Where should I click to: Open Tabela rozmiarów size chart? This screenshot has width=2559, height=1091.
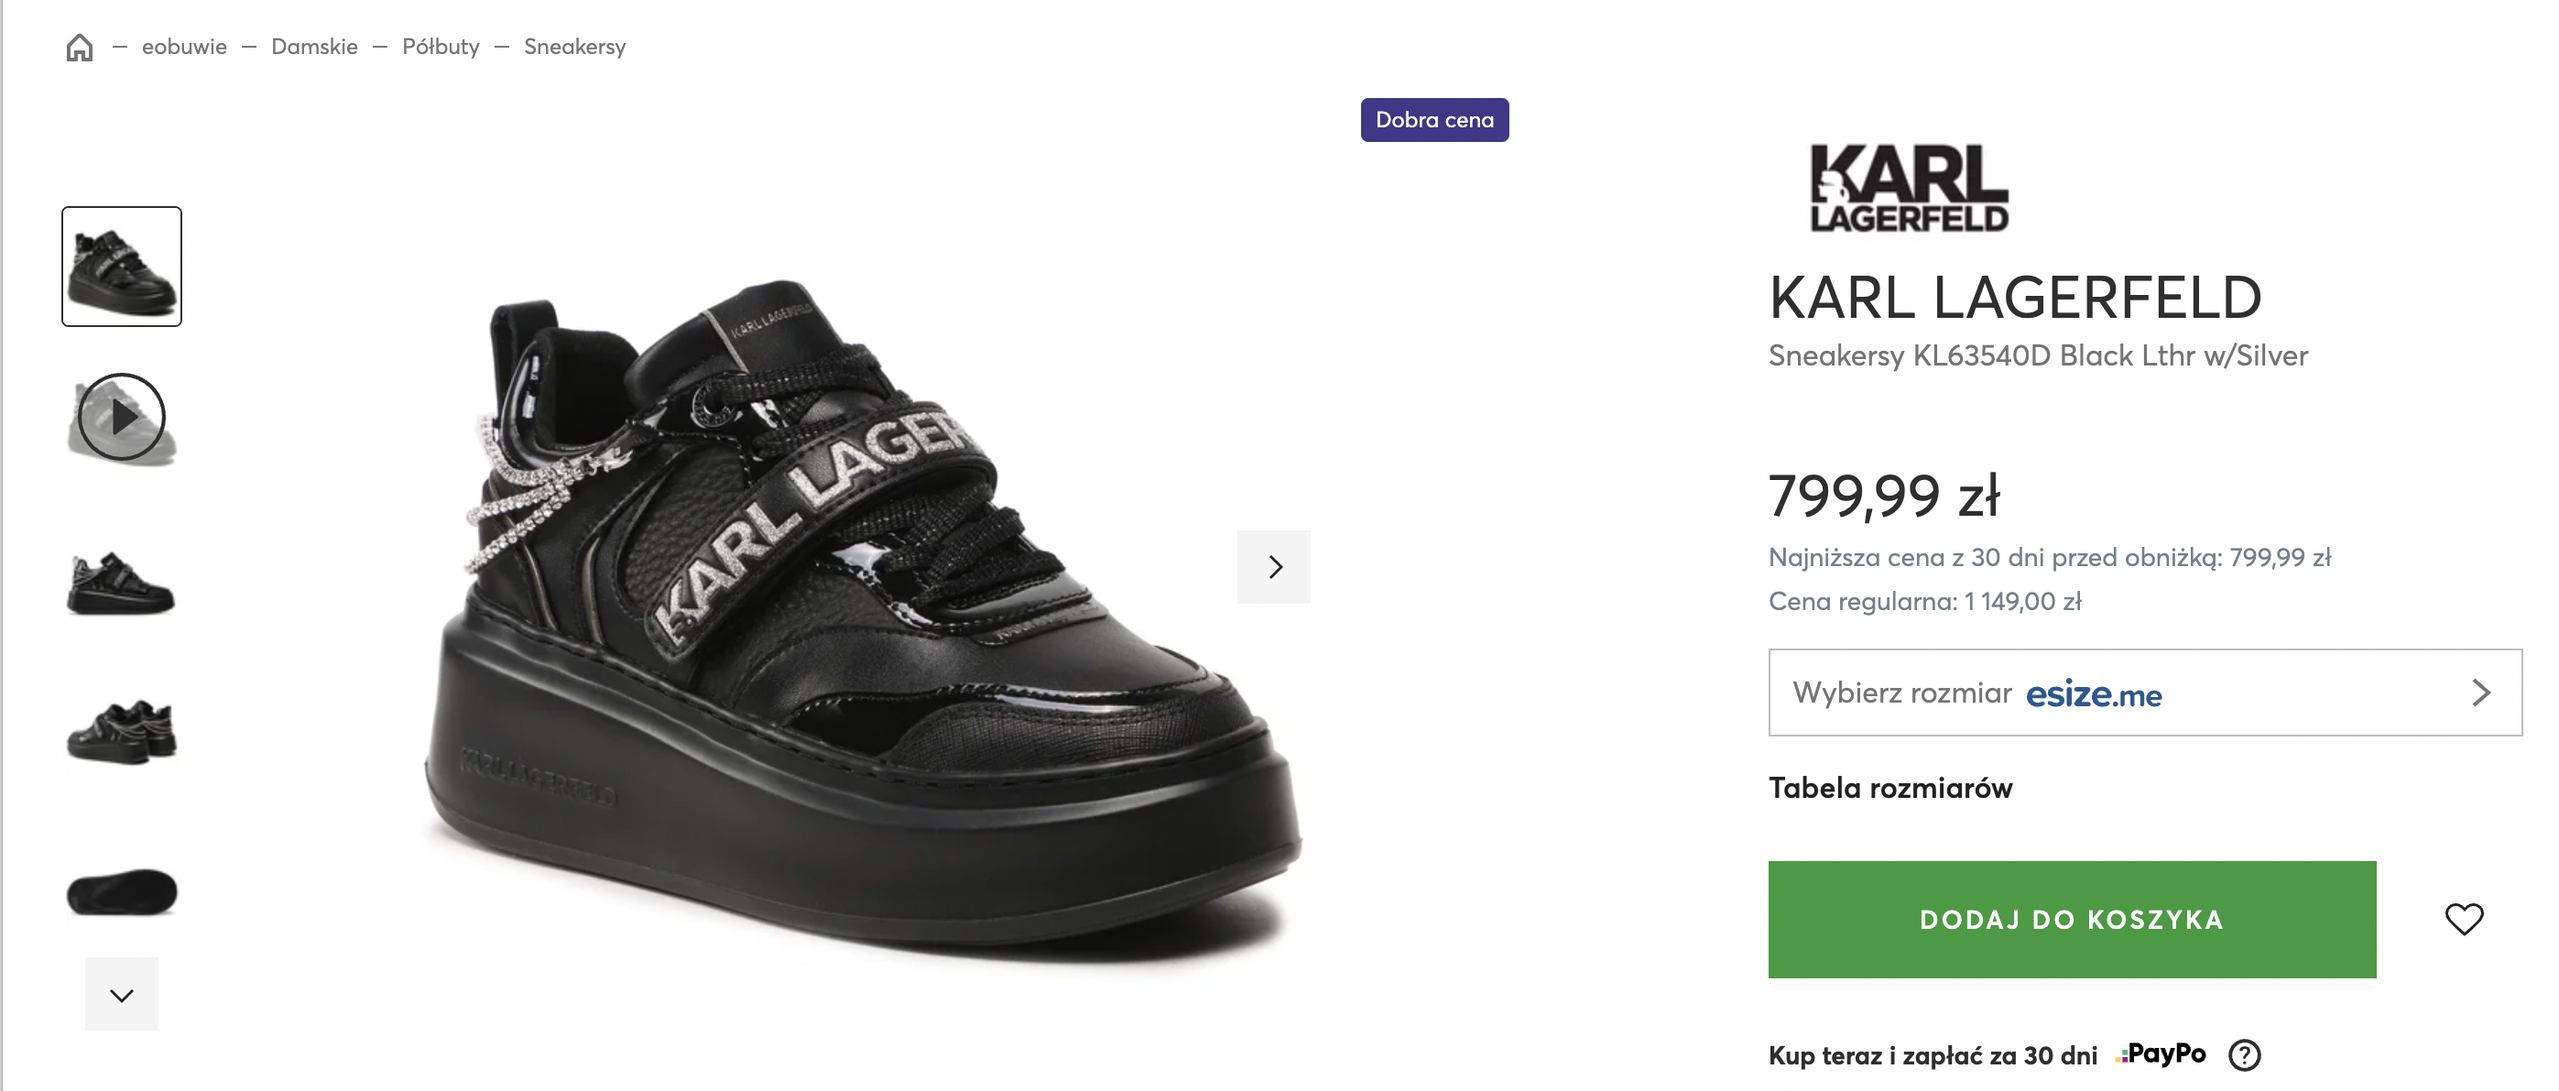point(1889,788)
